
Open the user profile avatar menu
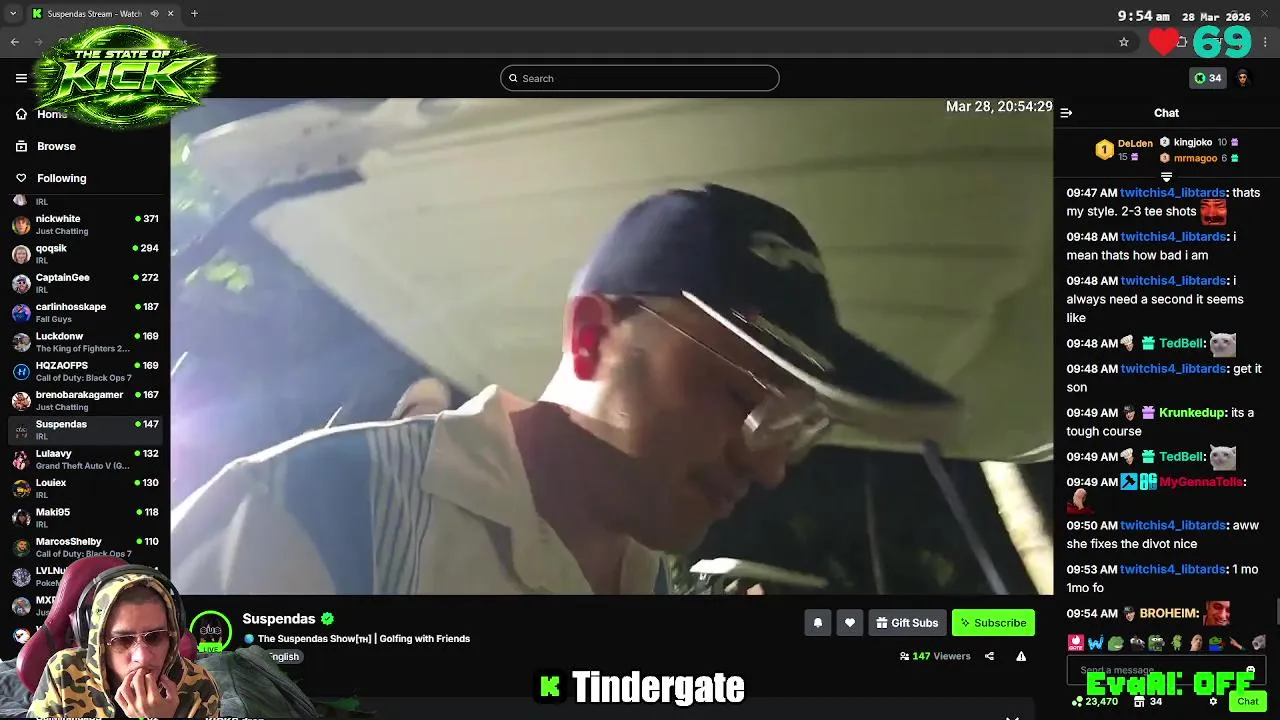[x=1243, y=78]
